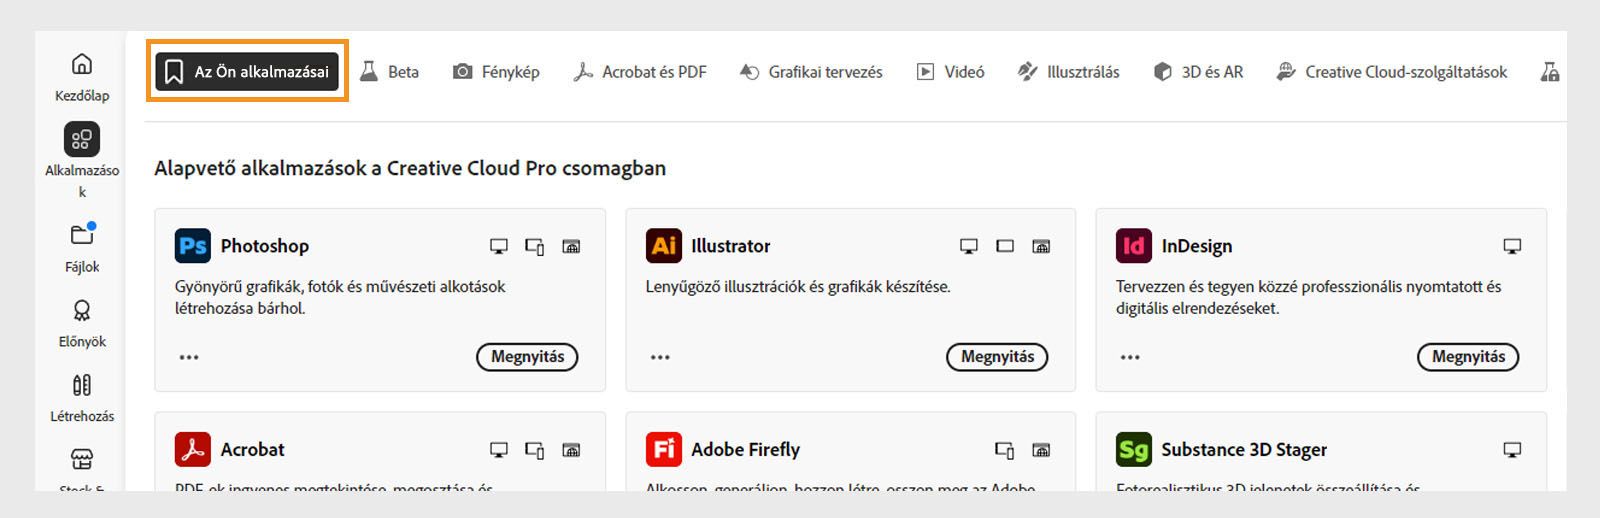Open InDesign more options menu
The width and height of the screenshot is (1600, 518).
pyautogui.click(x=1130, y=357)
